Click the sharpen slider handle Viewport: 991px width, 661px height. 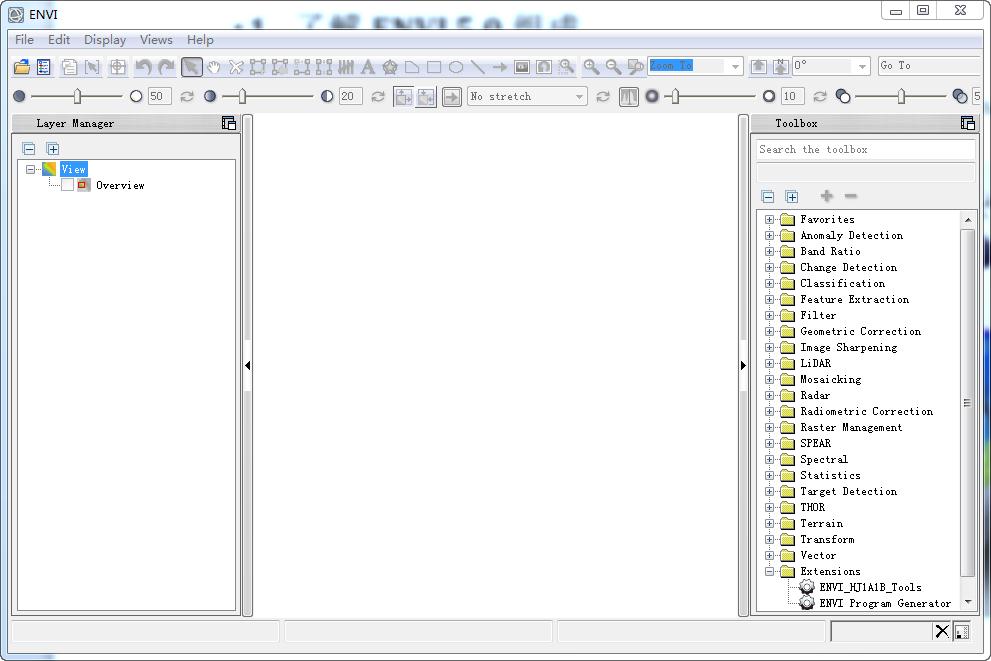pos(675,96)
